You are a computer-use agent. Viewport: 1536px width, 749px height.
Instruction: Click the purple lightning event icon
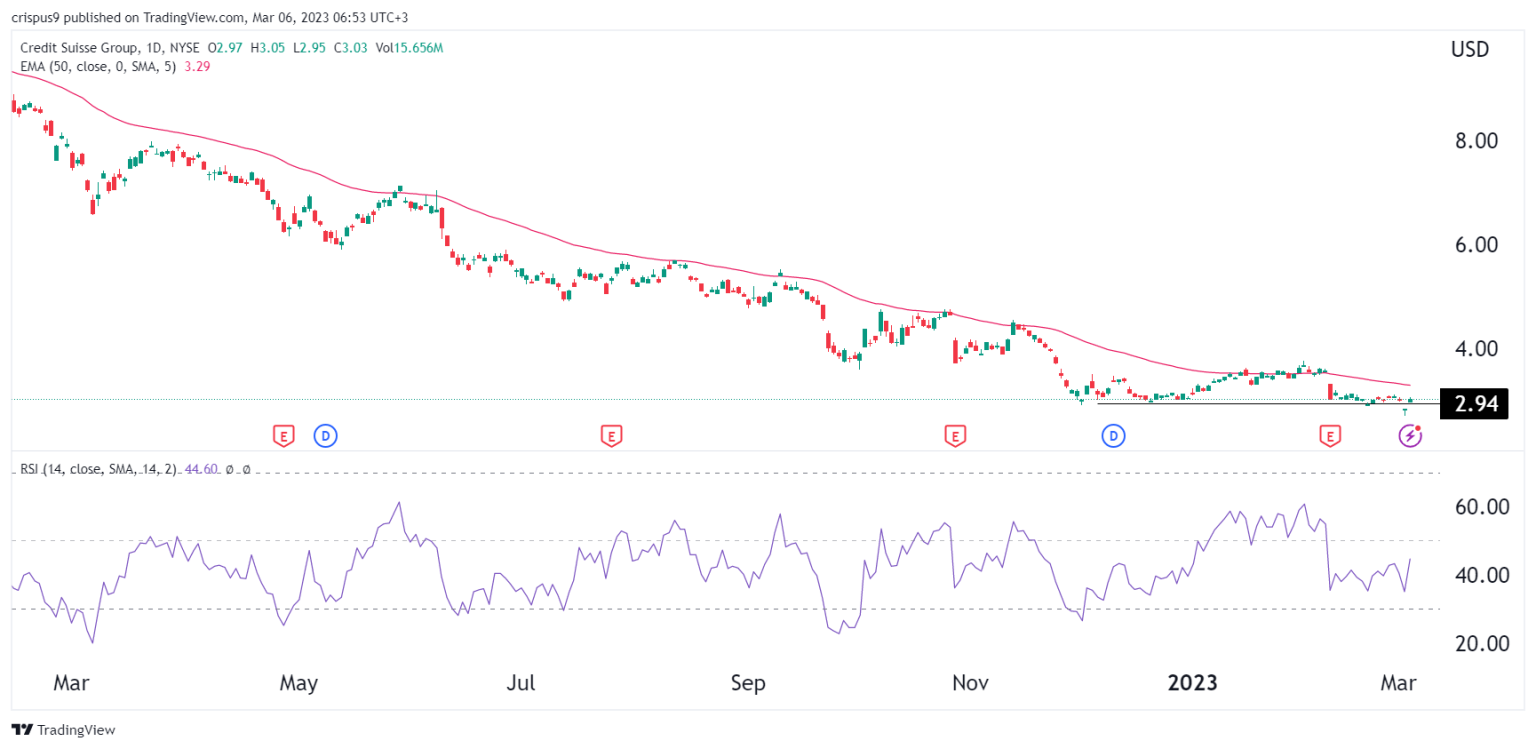1410,435
